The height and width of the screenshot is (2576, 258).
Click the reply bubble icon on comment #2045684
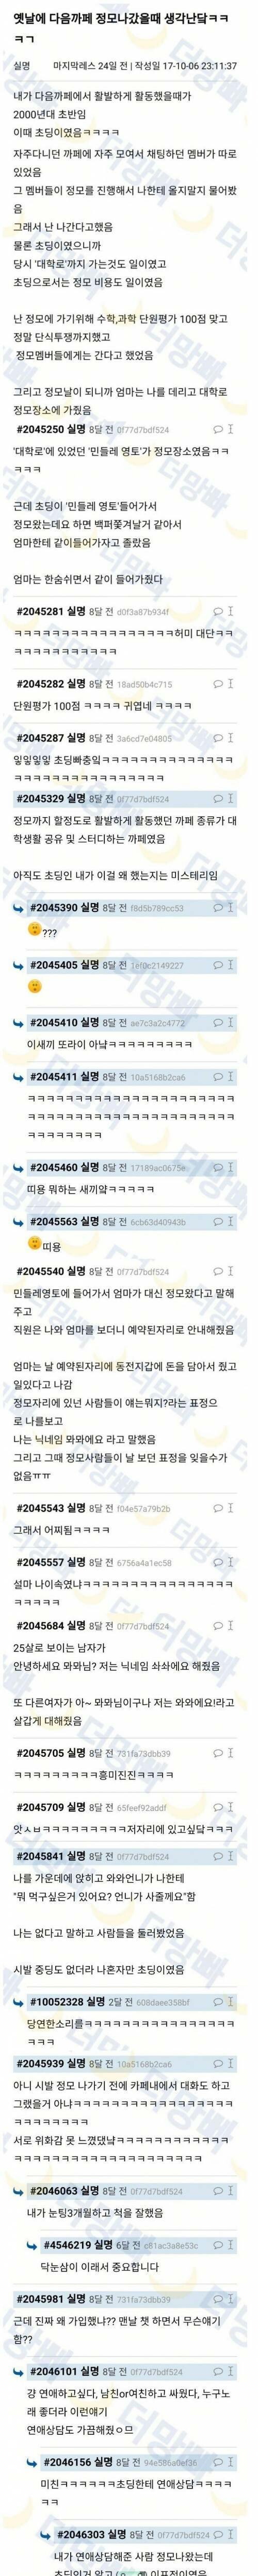click(x=217, y=1626)
